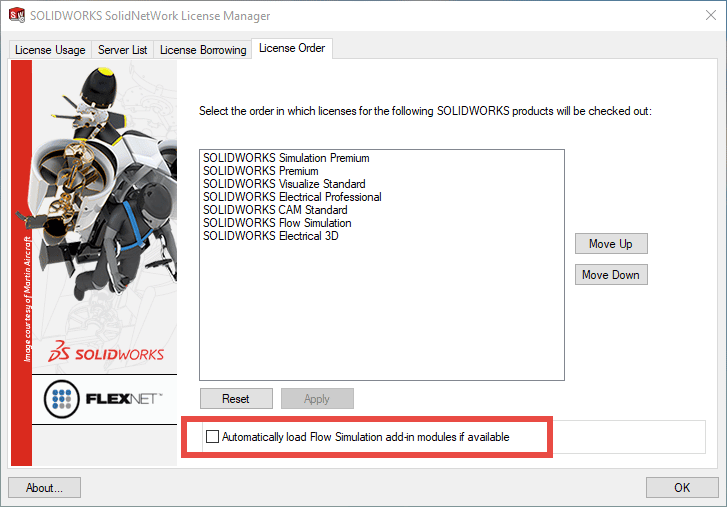Enable automatically load Flow Simulation add-in modules
The width and height of the screenshot is (727, 507).
(x=212, y=437)
